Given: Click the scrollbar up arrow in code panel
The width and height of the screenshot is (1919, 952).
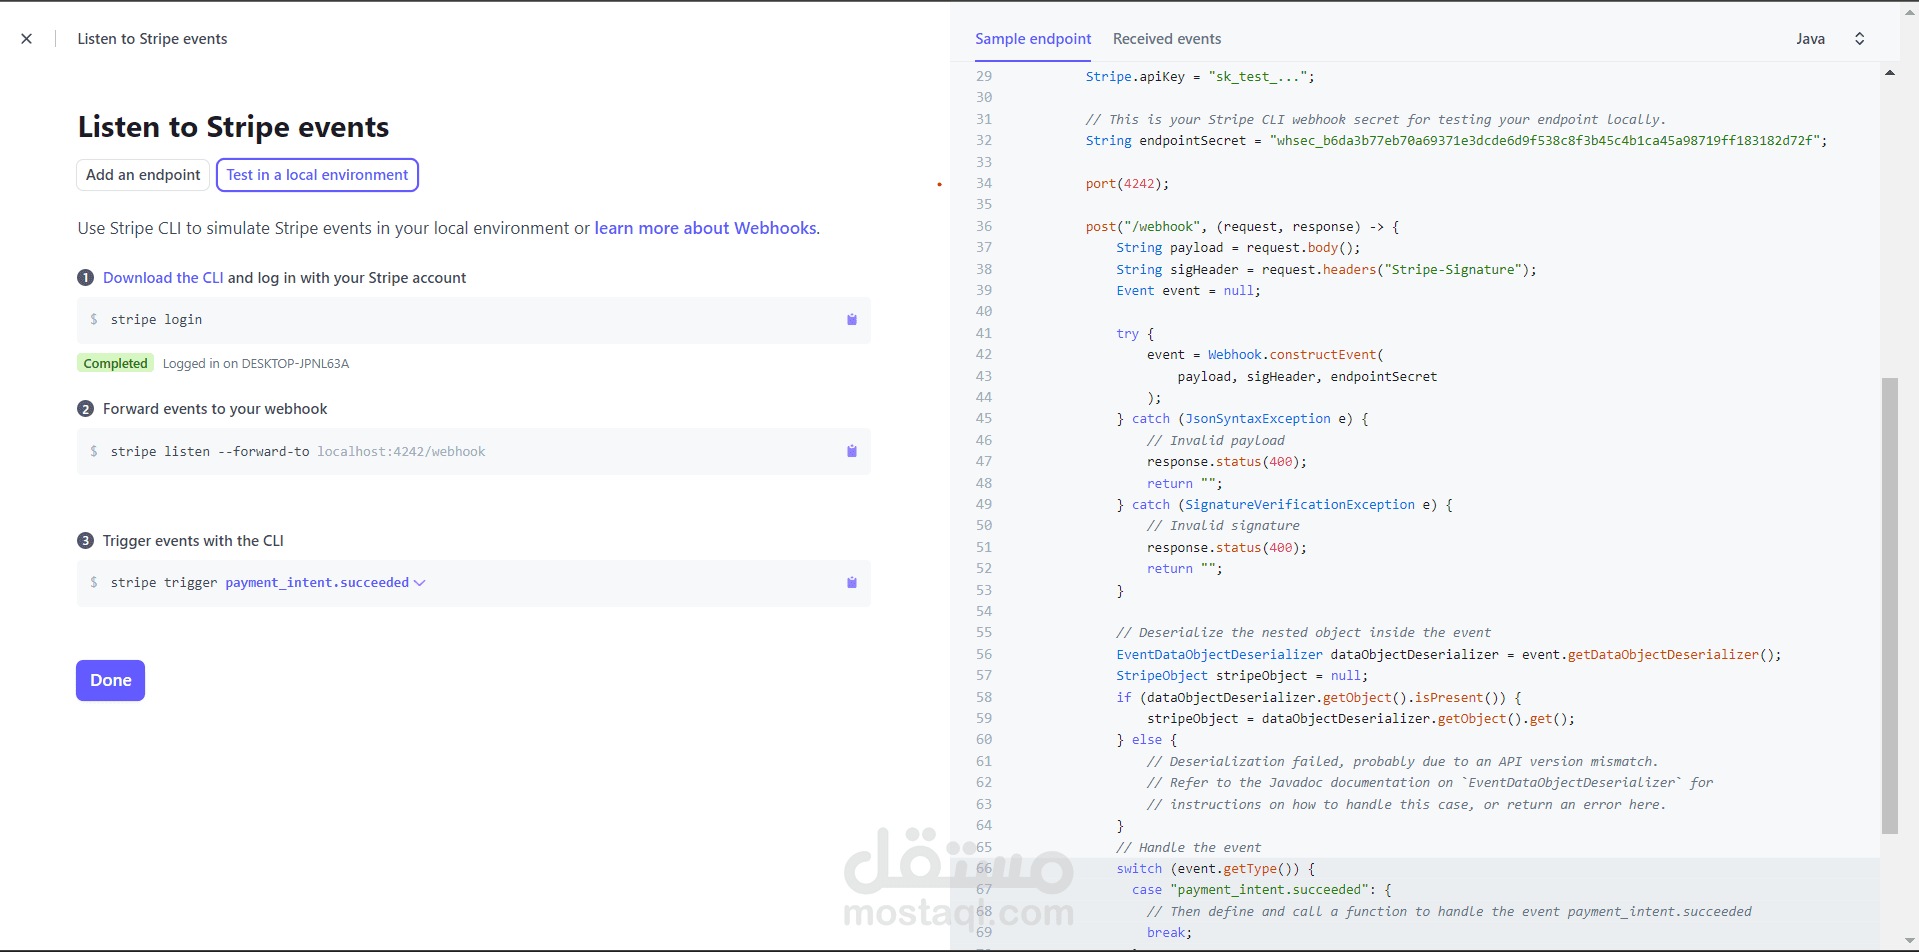Looking at the screenshot, I should pyautogui.click(x=1889, y=73).
